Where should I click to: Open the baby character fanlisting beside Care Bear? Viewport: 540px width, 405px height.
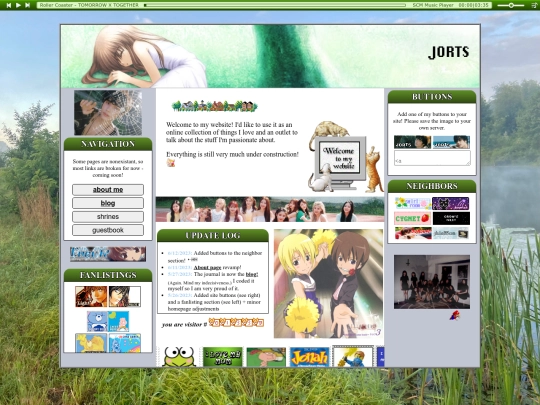tap(118, 321)
